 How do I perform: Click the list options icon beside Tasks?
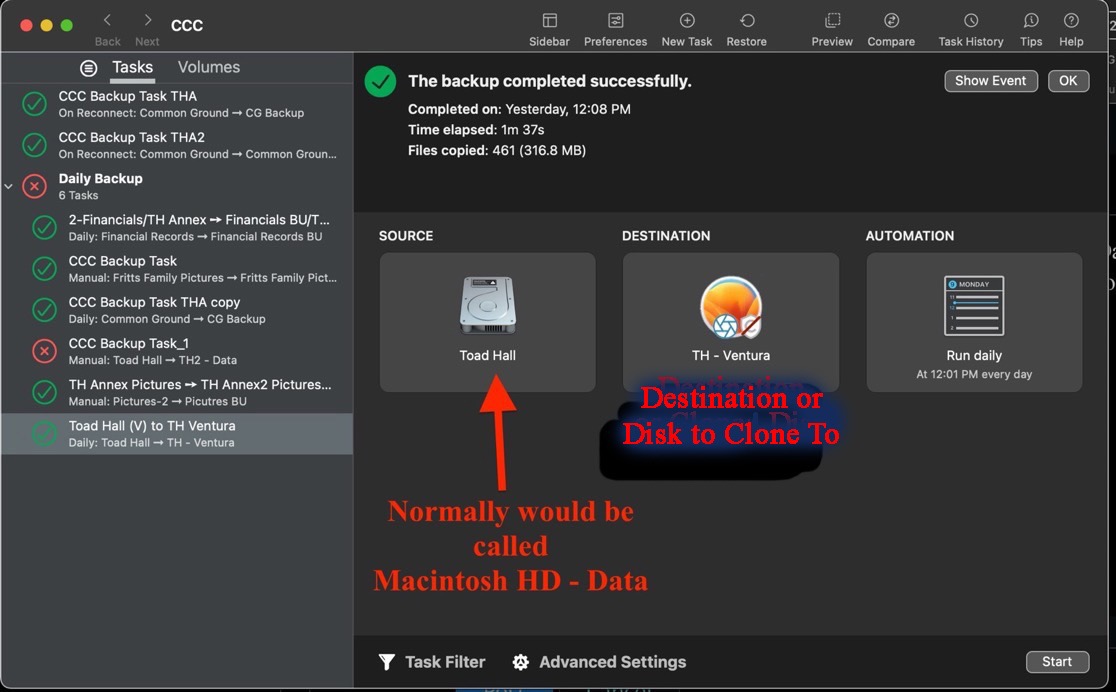tap(88, 68)
